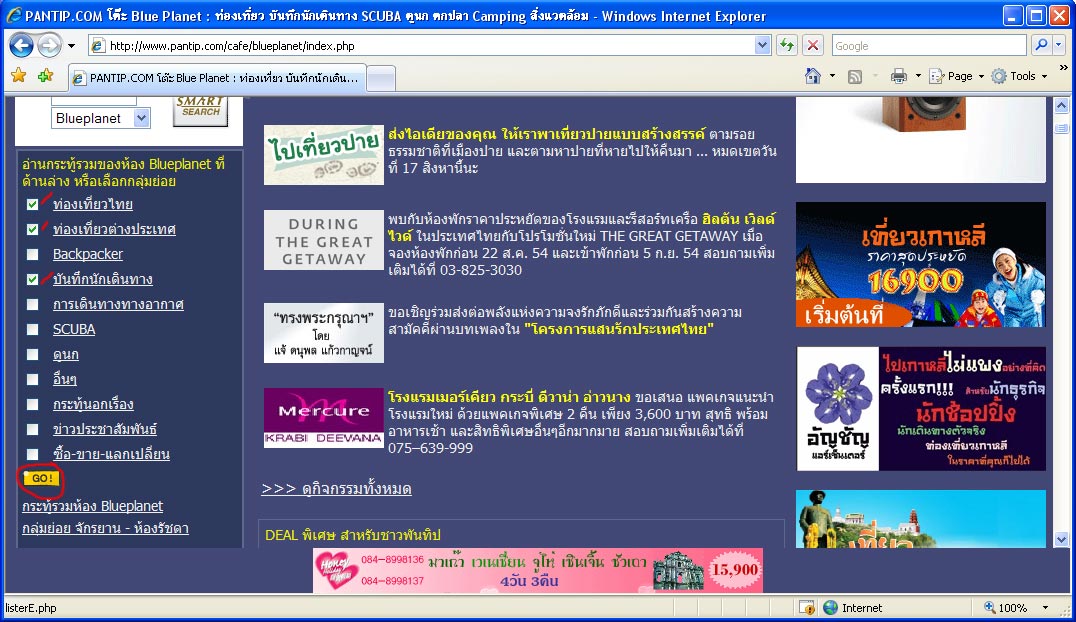Click the scrollbar up arrow
The width and height of the screenshot is (1076, 622).
tap(1061, 106)
